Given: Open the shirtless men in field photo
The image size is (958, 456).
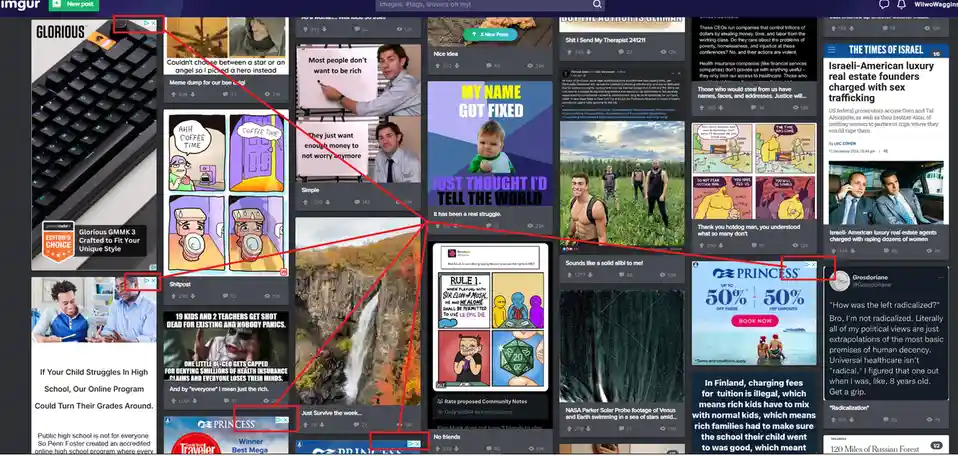Looking at the screenshot, I should pos(623,186).
